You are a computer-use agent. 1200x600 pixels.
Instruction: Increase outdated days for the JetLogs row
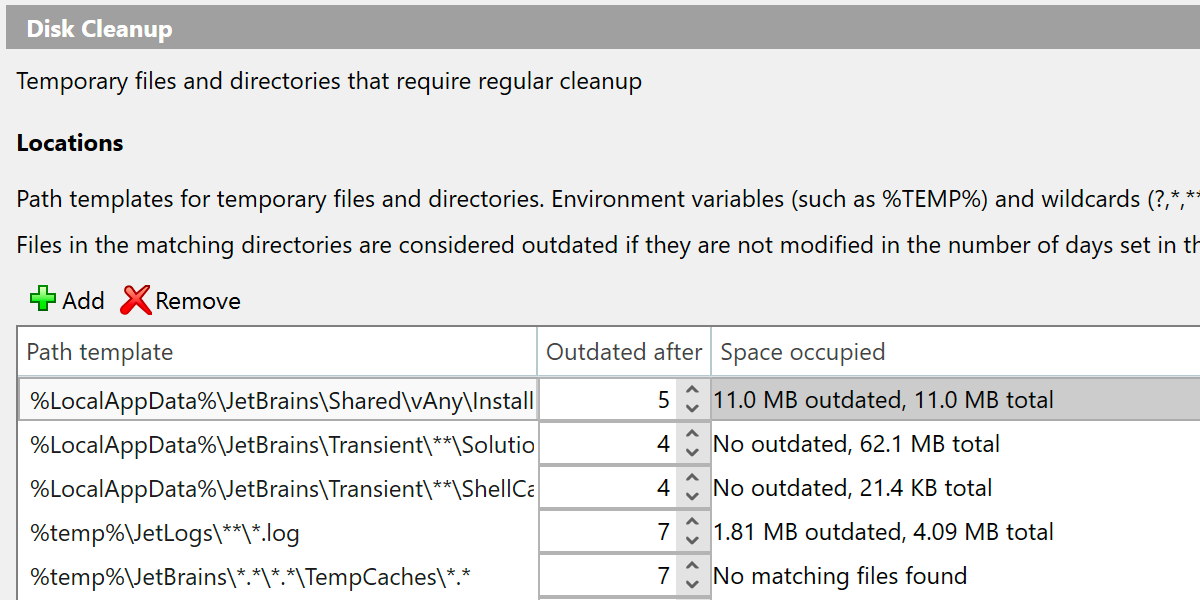(691, 523)
